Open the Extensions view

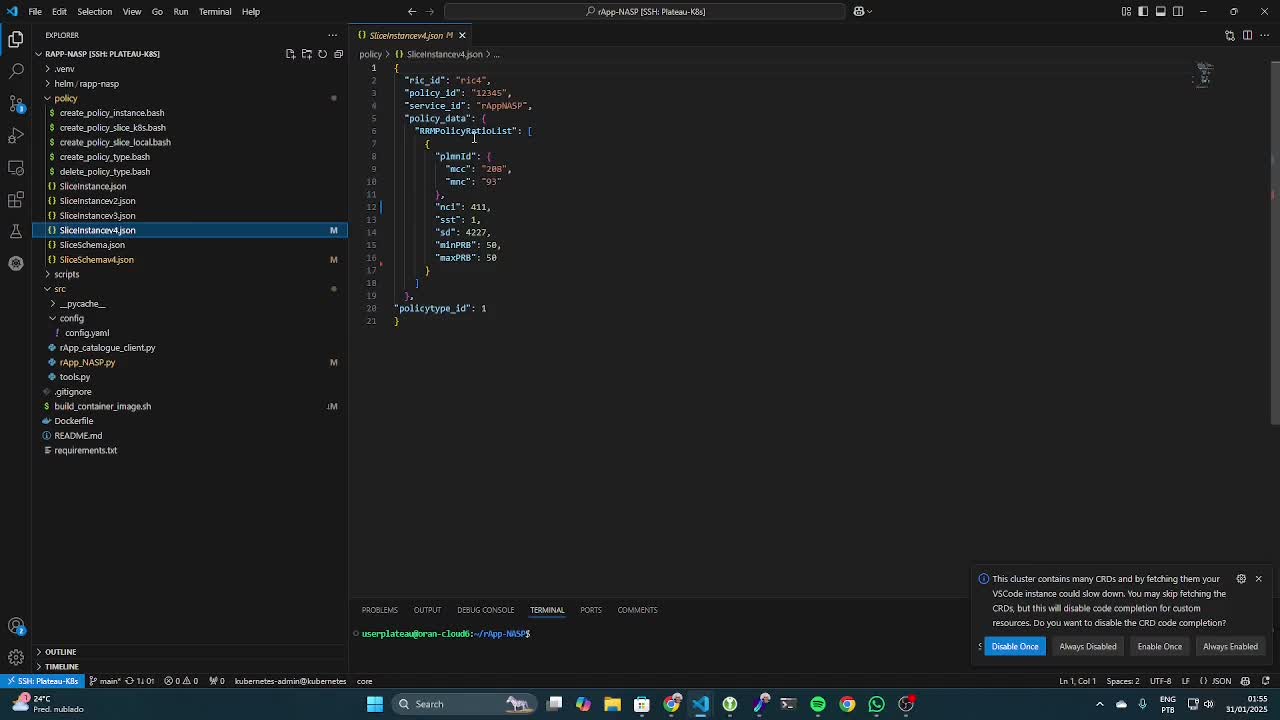point(16,199)
